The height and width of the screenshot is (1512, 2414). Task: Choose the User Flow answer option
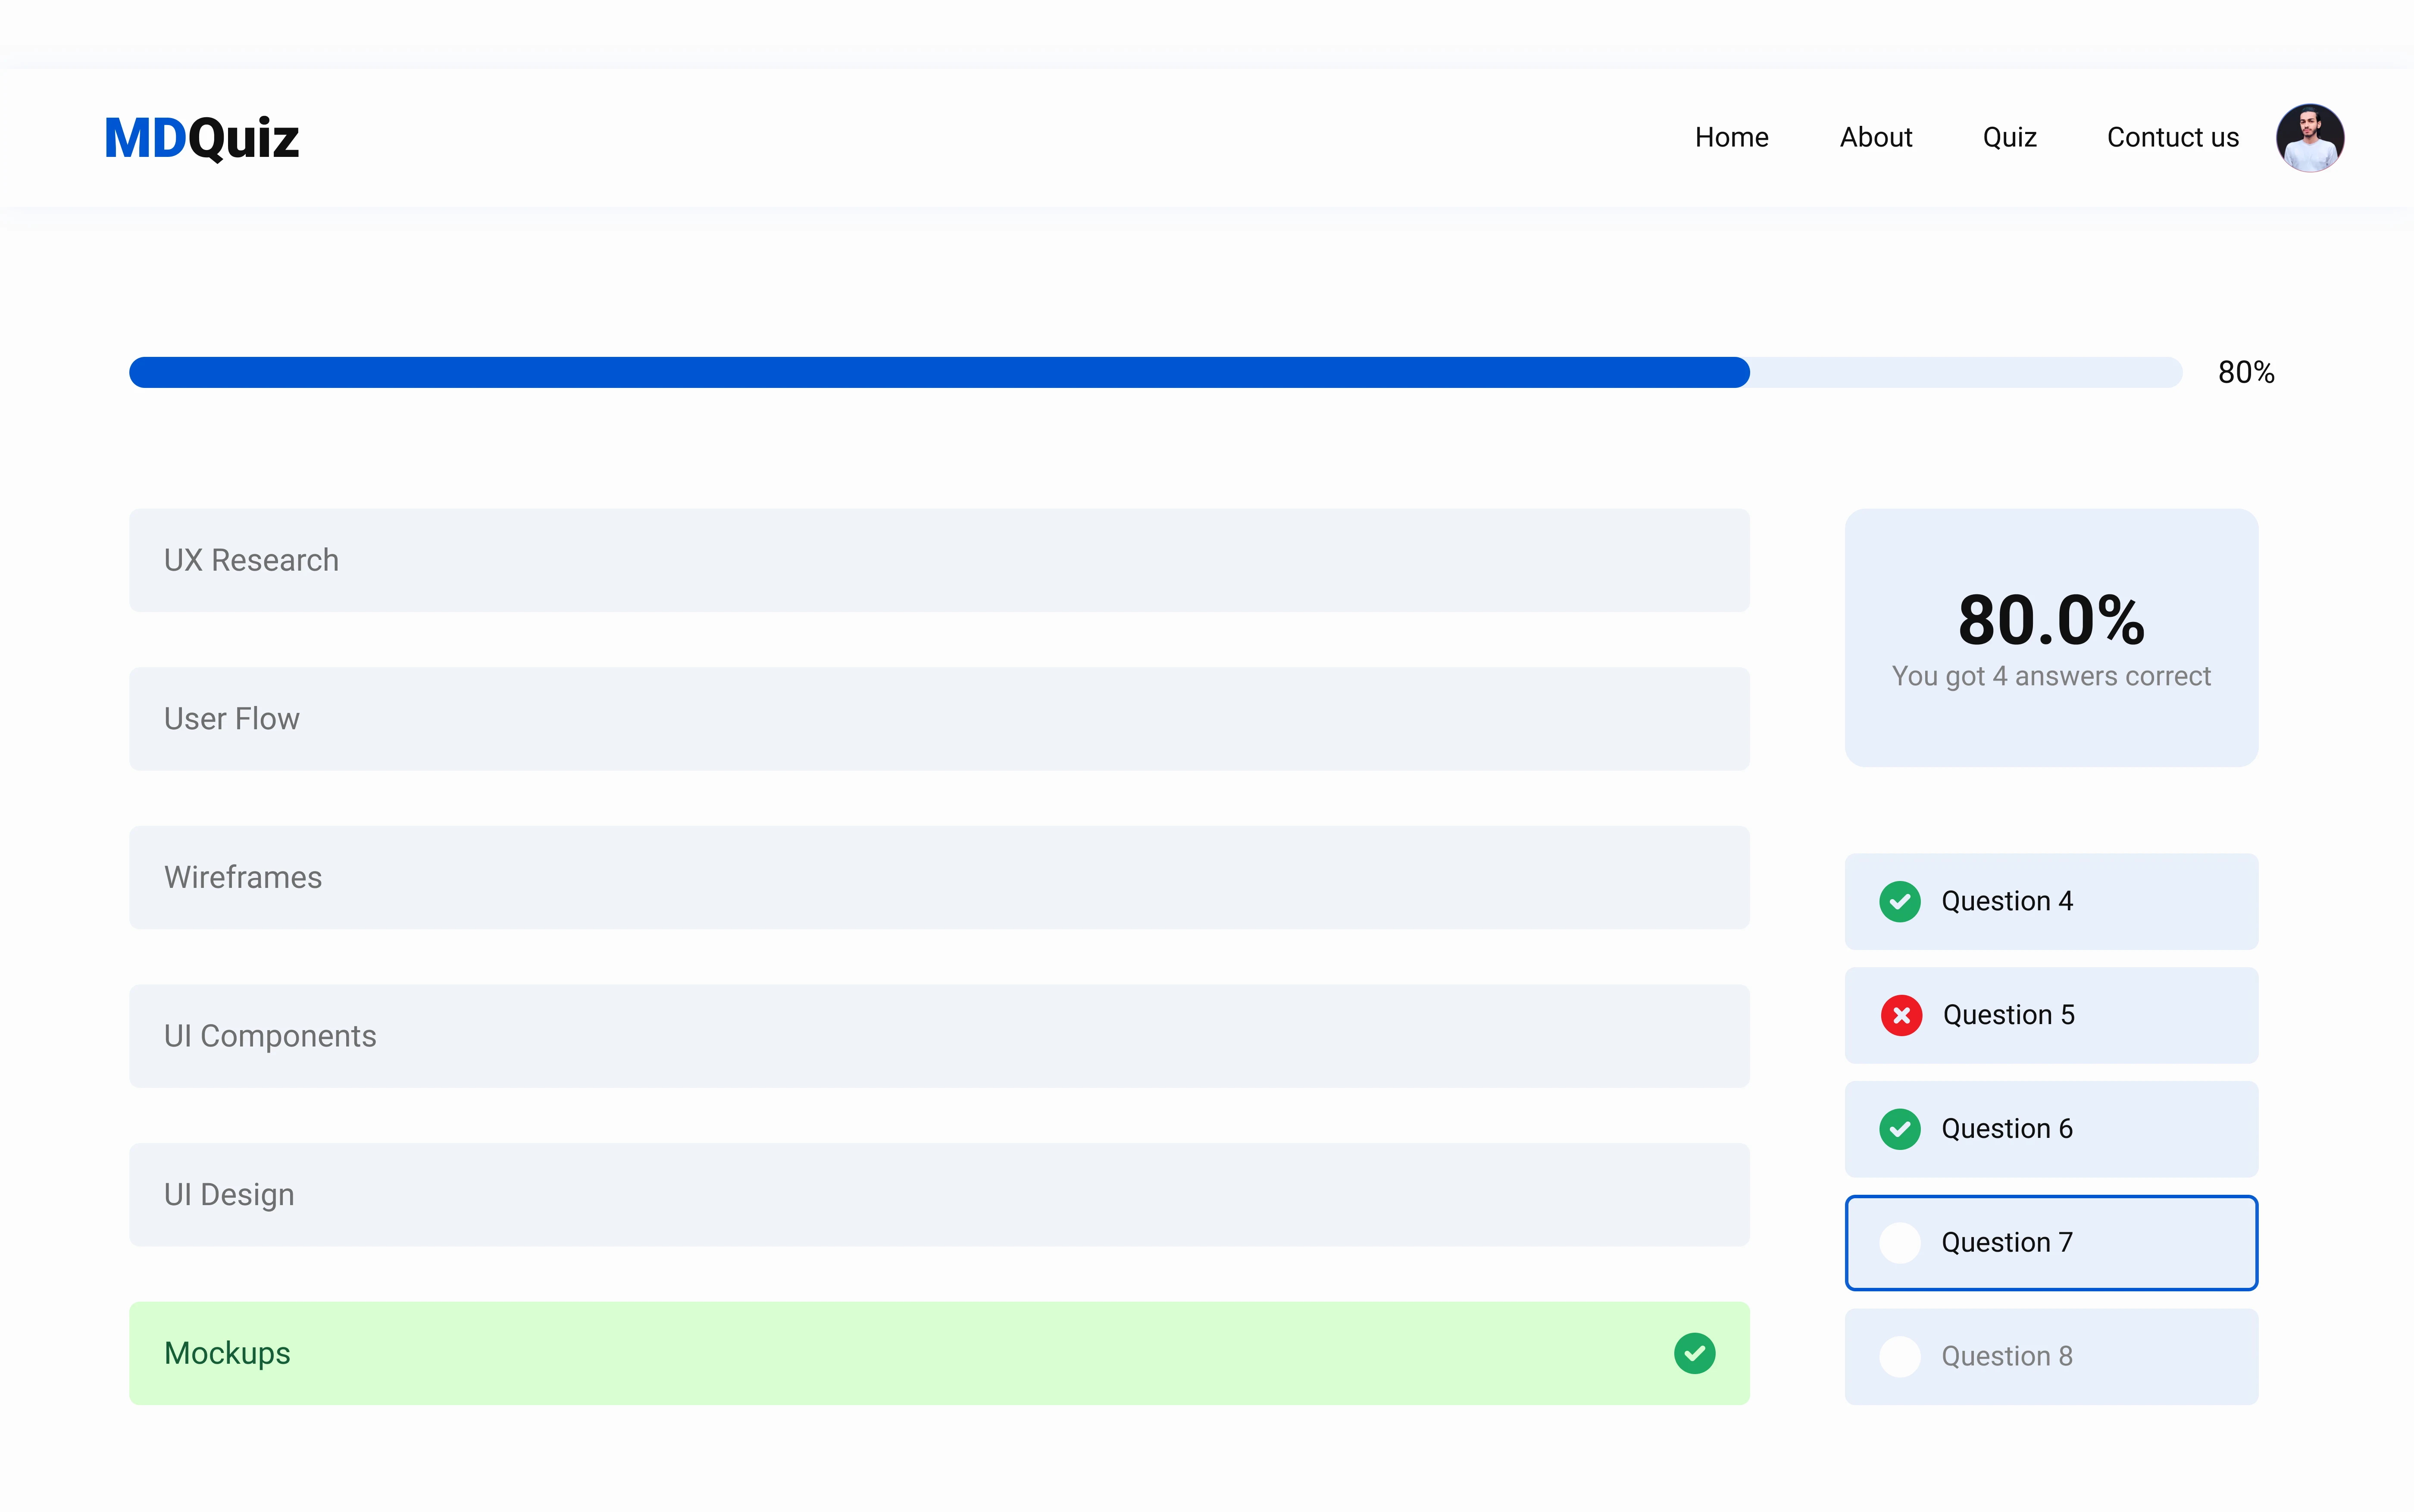[938, 719]
